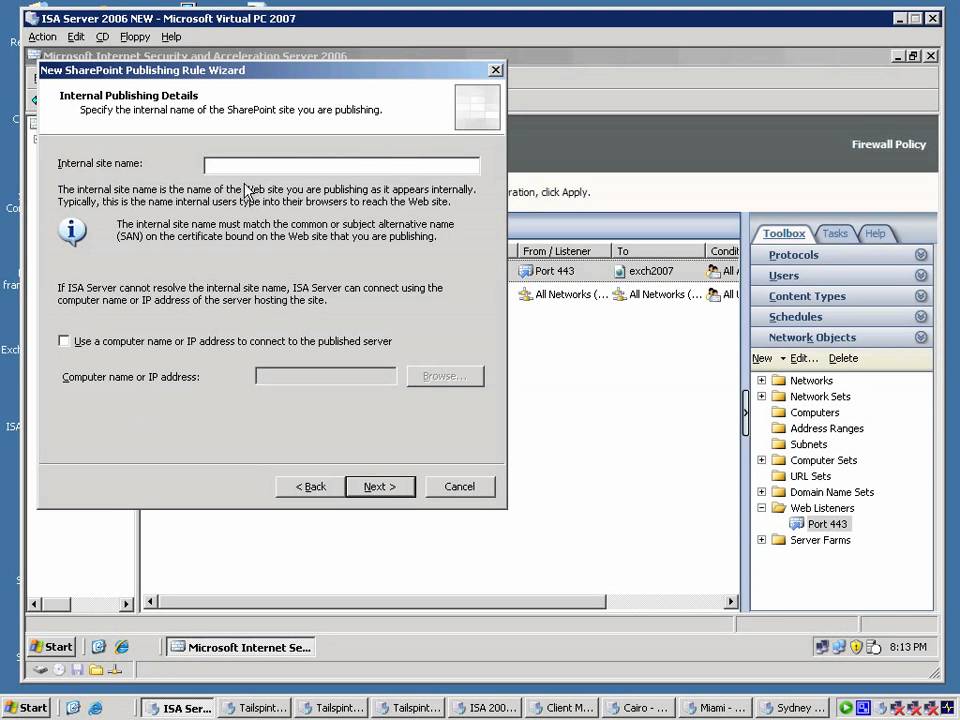Select the URL Sets folder icon
The width and height of the screenshot is (960, 720).
click(x=779, y=476)
